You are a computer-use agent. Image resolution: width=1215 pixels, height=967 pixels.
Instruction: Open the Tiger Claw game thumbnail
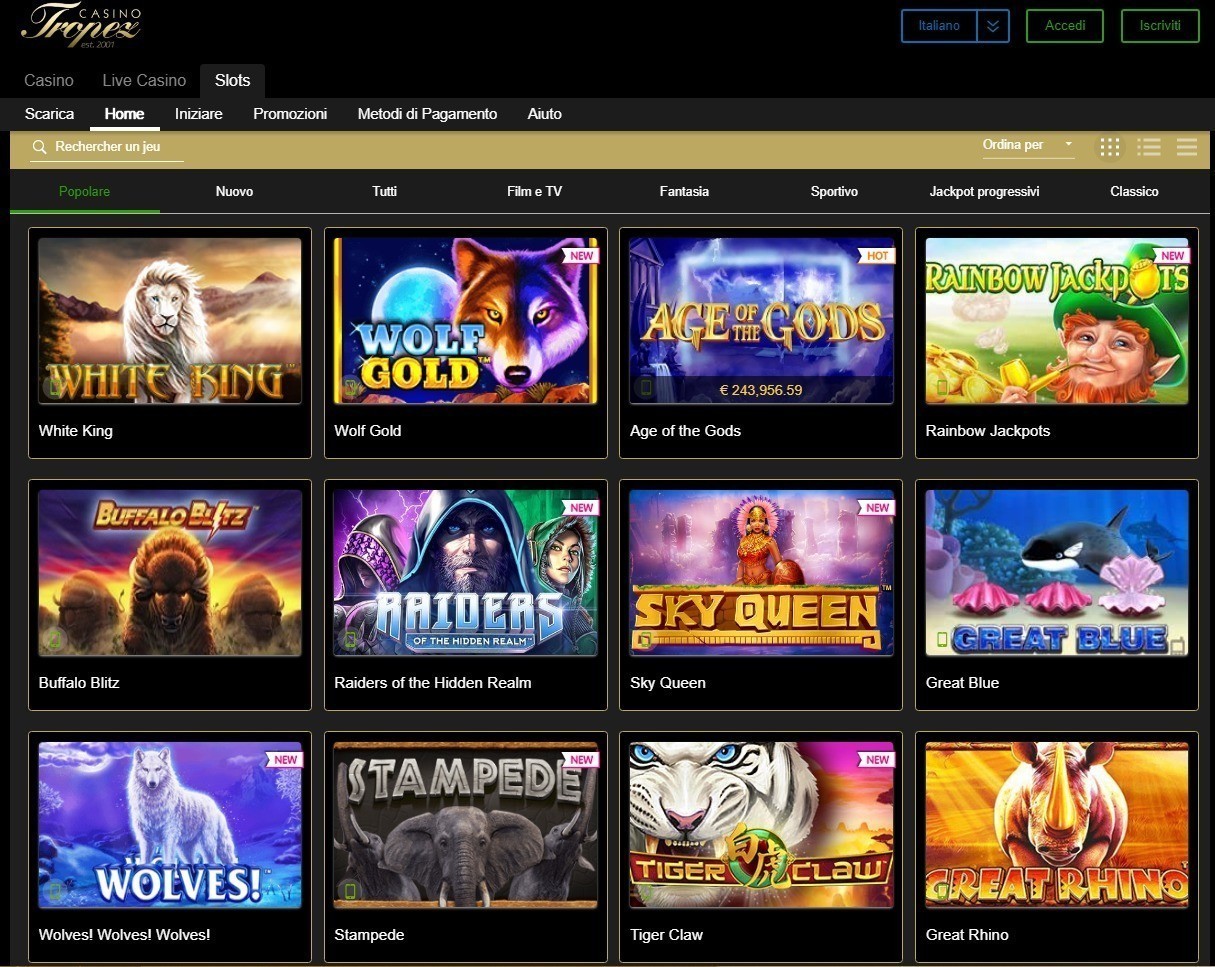[x=762, y=825]
